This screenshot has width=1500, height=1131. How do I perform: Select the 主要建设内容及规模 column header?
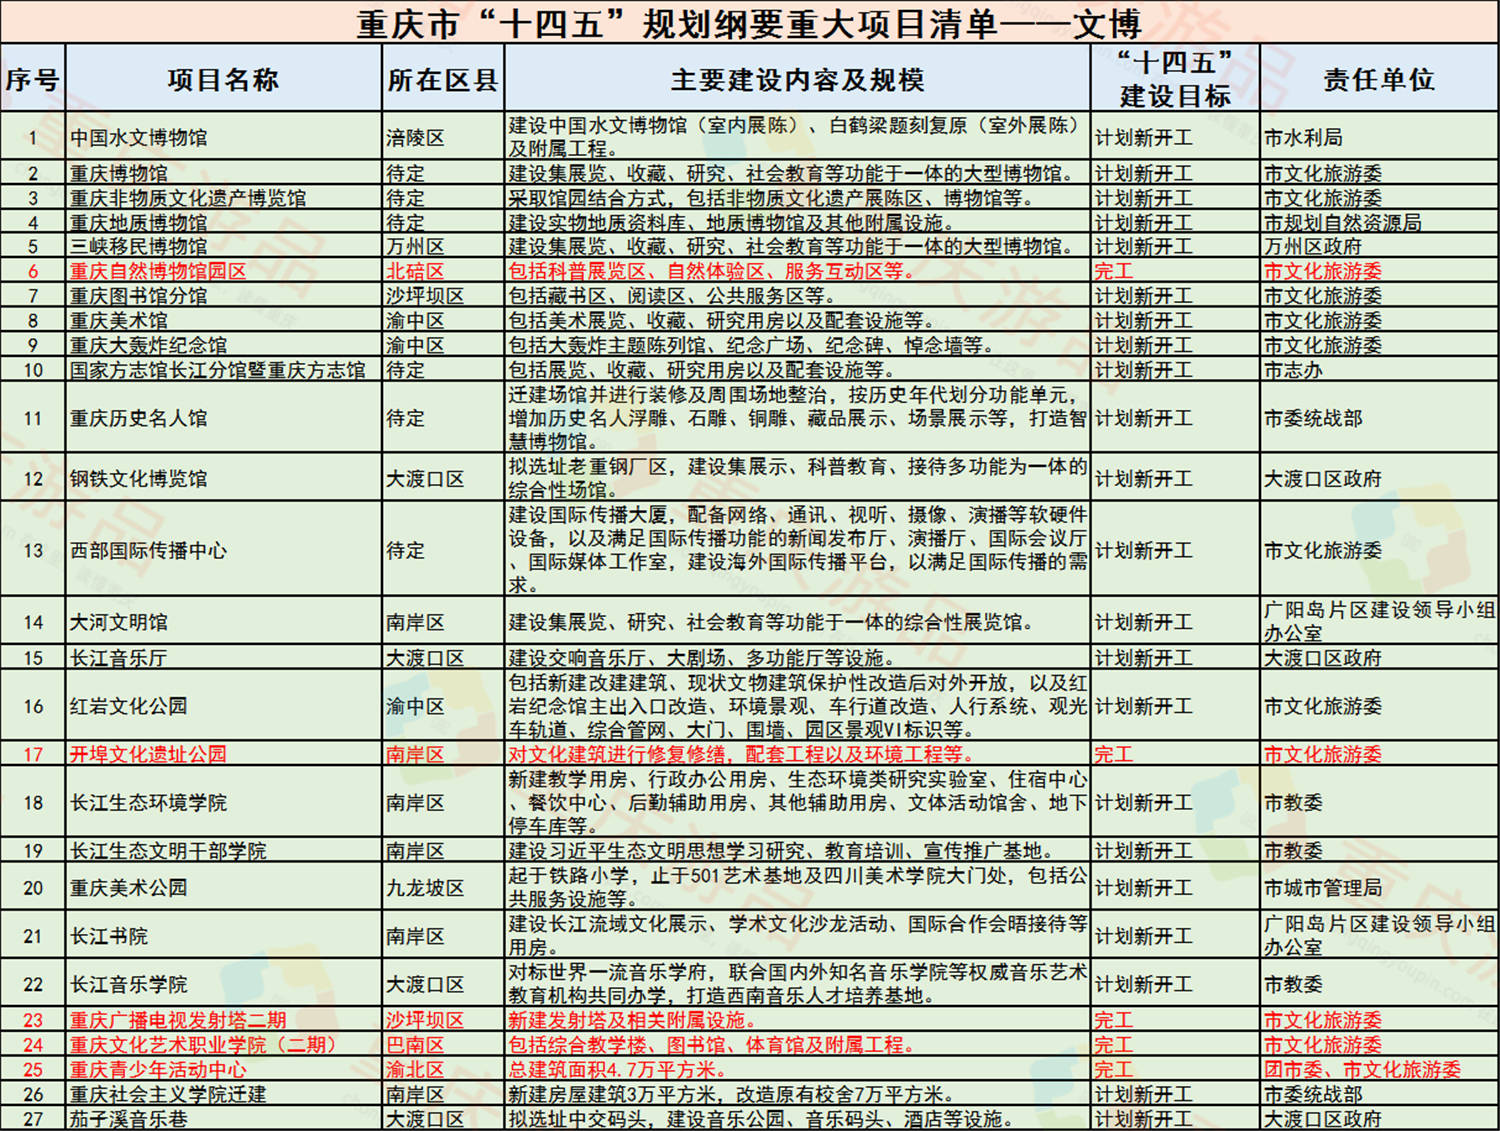click(x=797, y=79)
